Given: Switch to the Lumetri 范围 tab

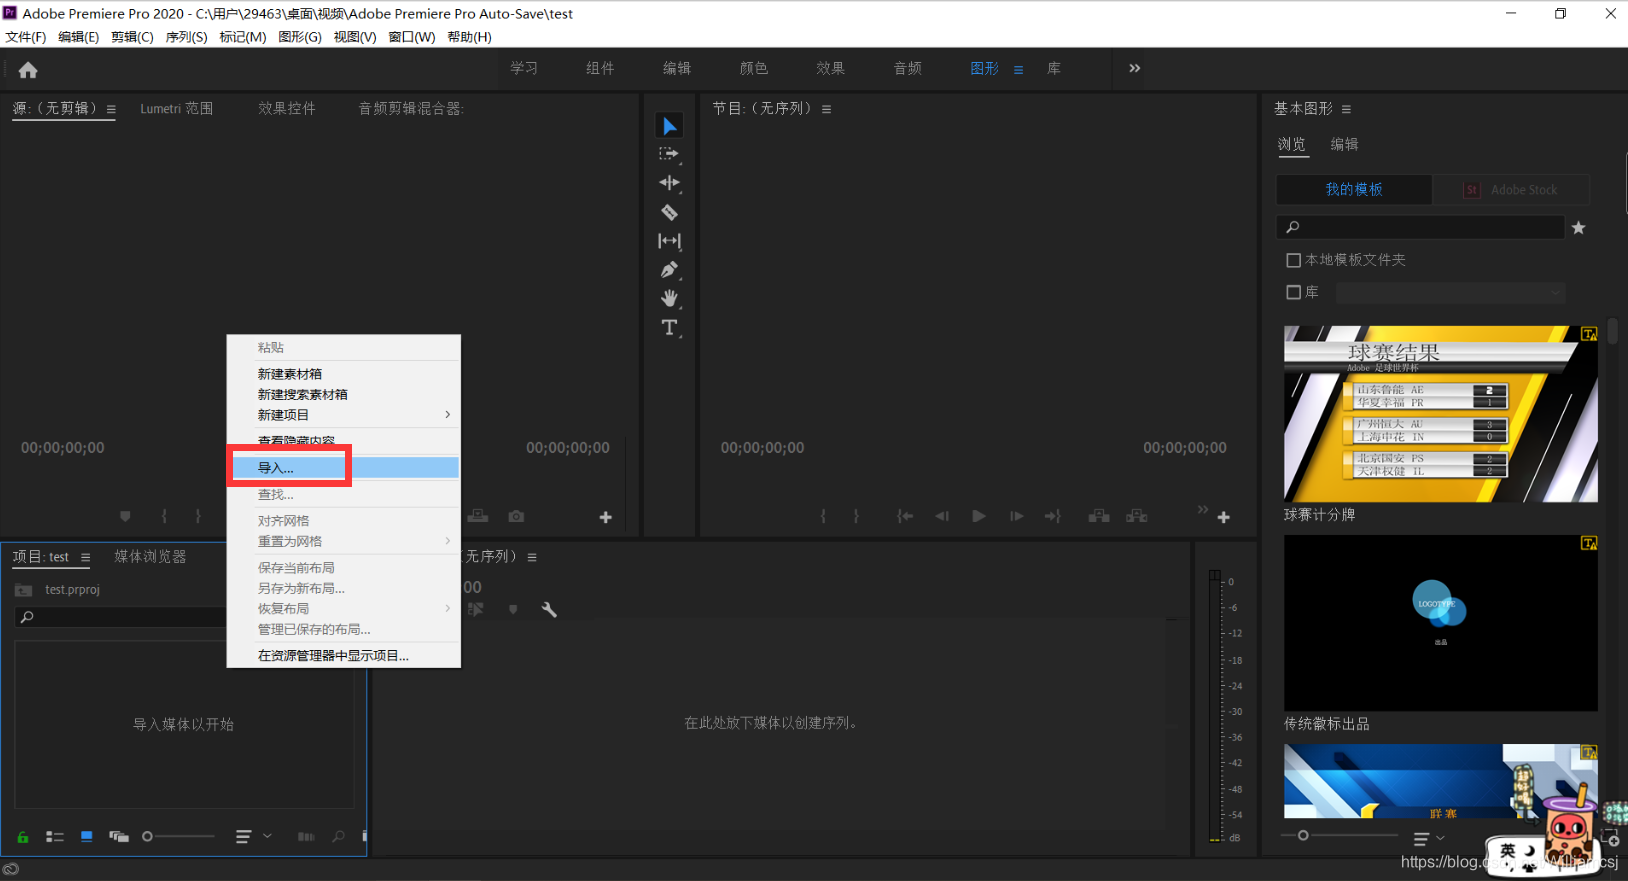Looking at the screenshot, I should click(x=177, y=108).
